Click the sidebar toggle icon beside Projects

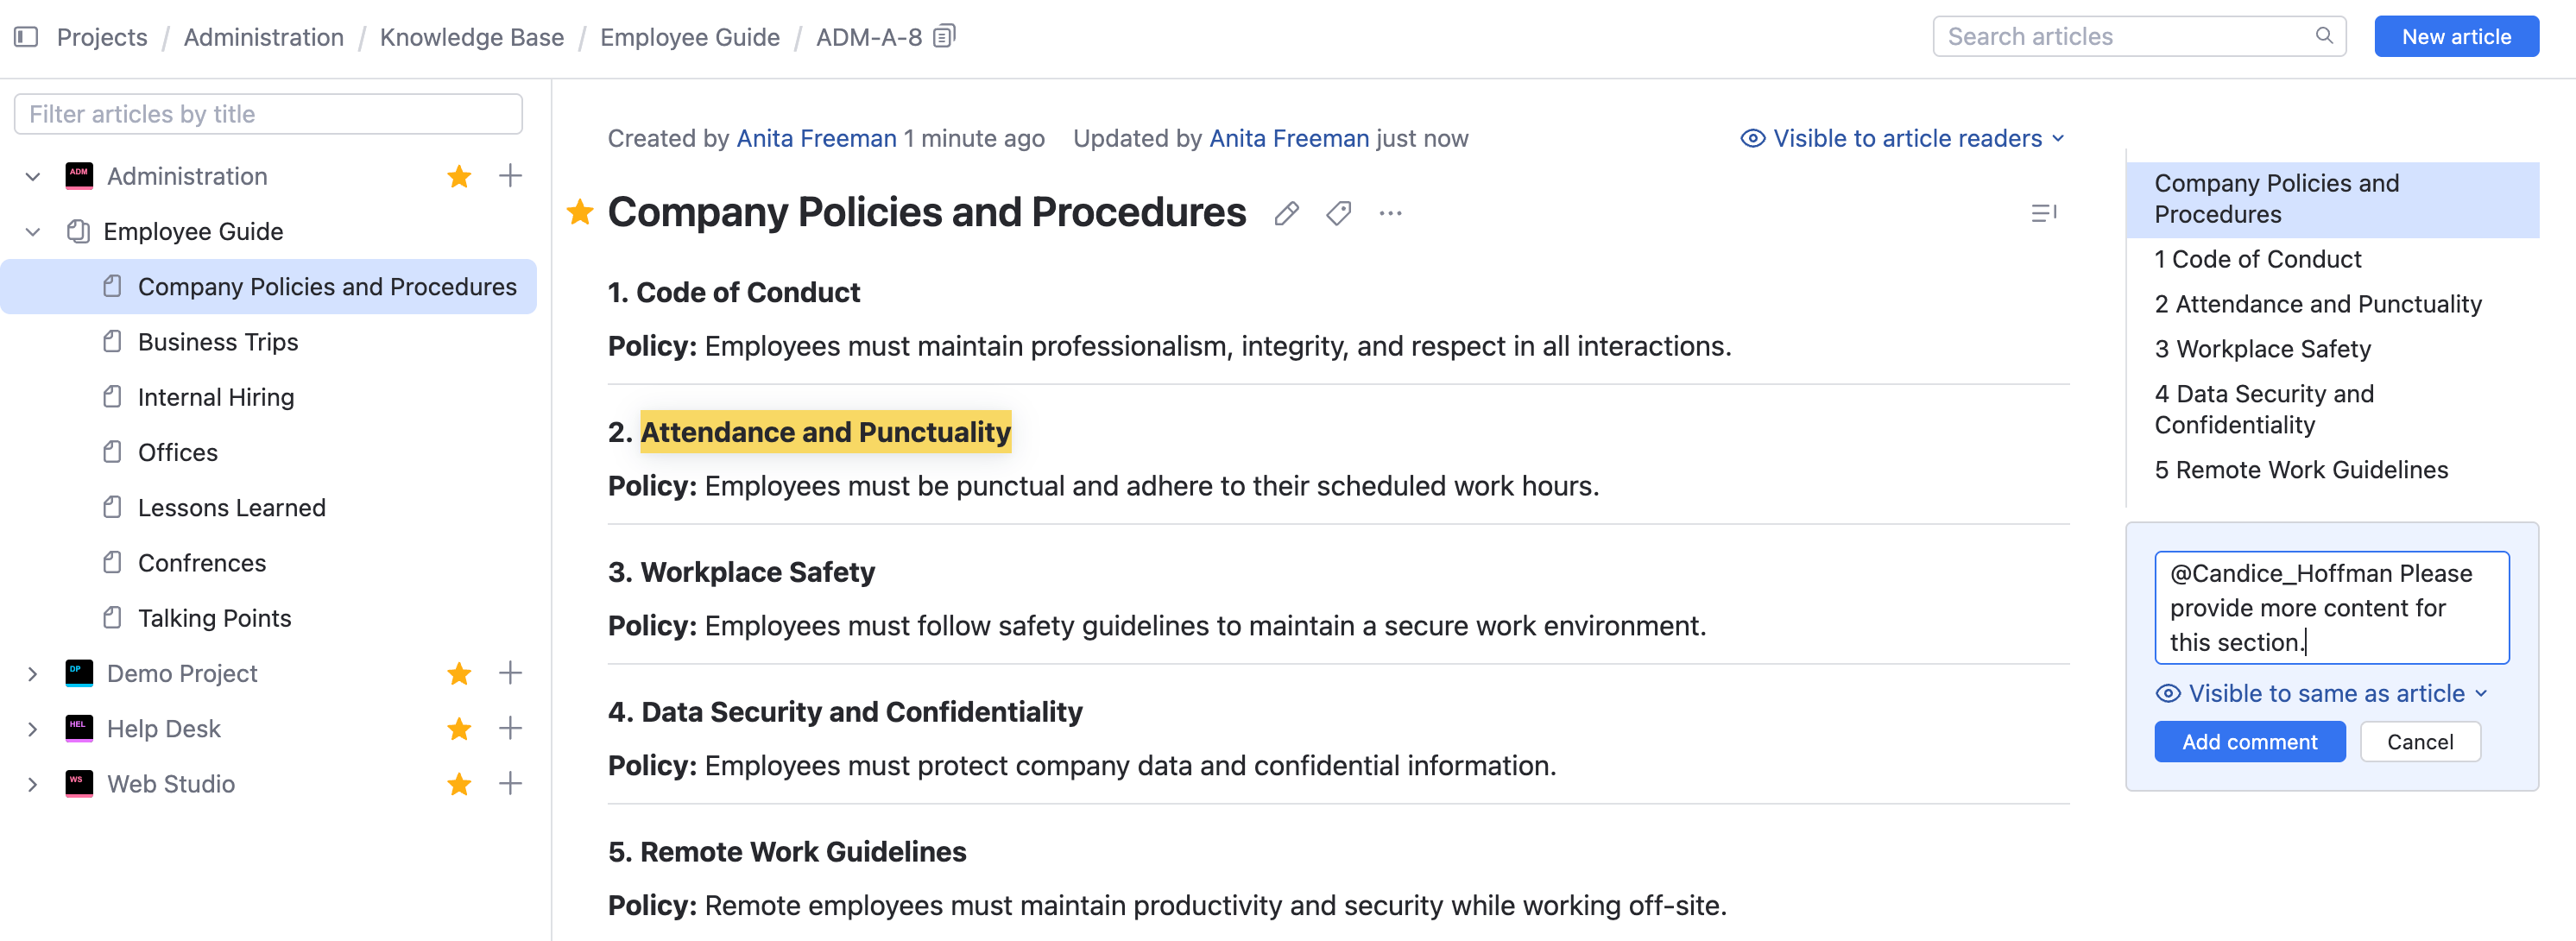26,37
